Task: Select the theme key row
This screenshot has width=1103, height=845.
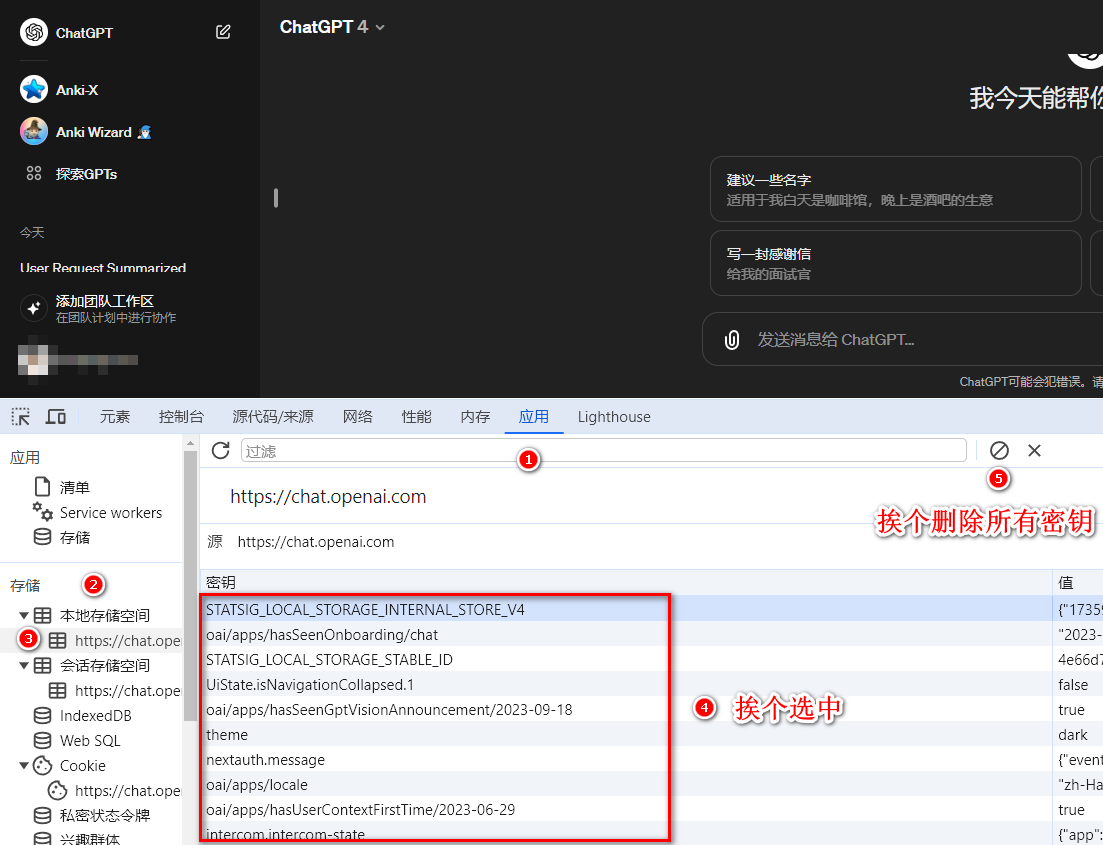Action: [626, 735]
